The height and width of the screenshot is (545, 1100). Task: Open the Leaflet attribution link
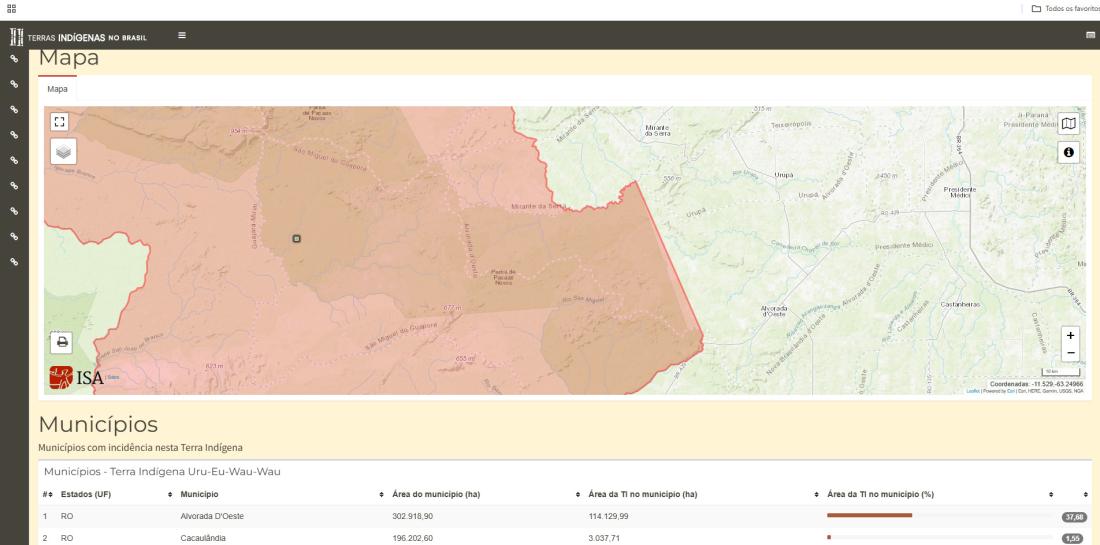tap(972, 391)
